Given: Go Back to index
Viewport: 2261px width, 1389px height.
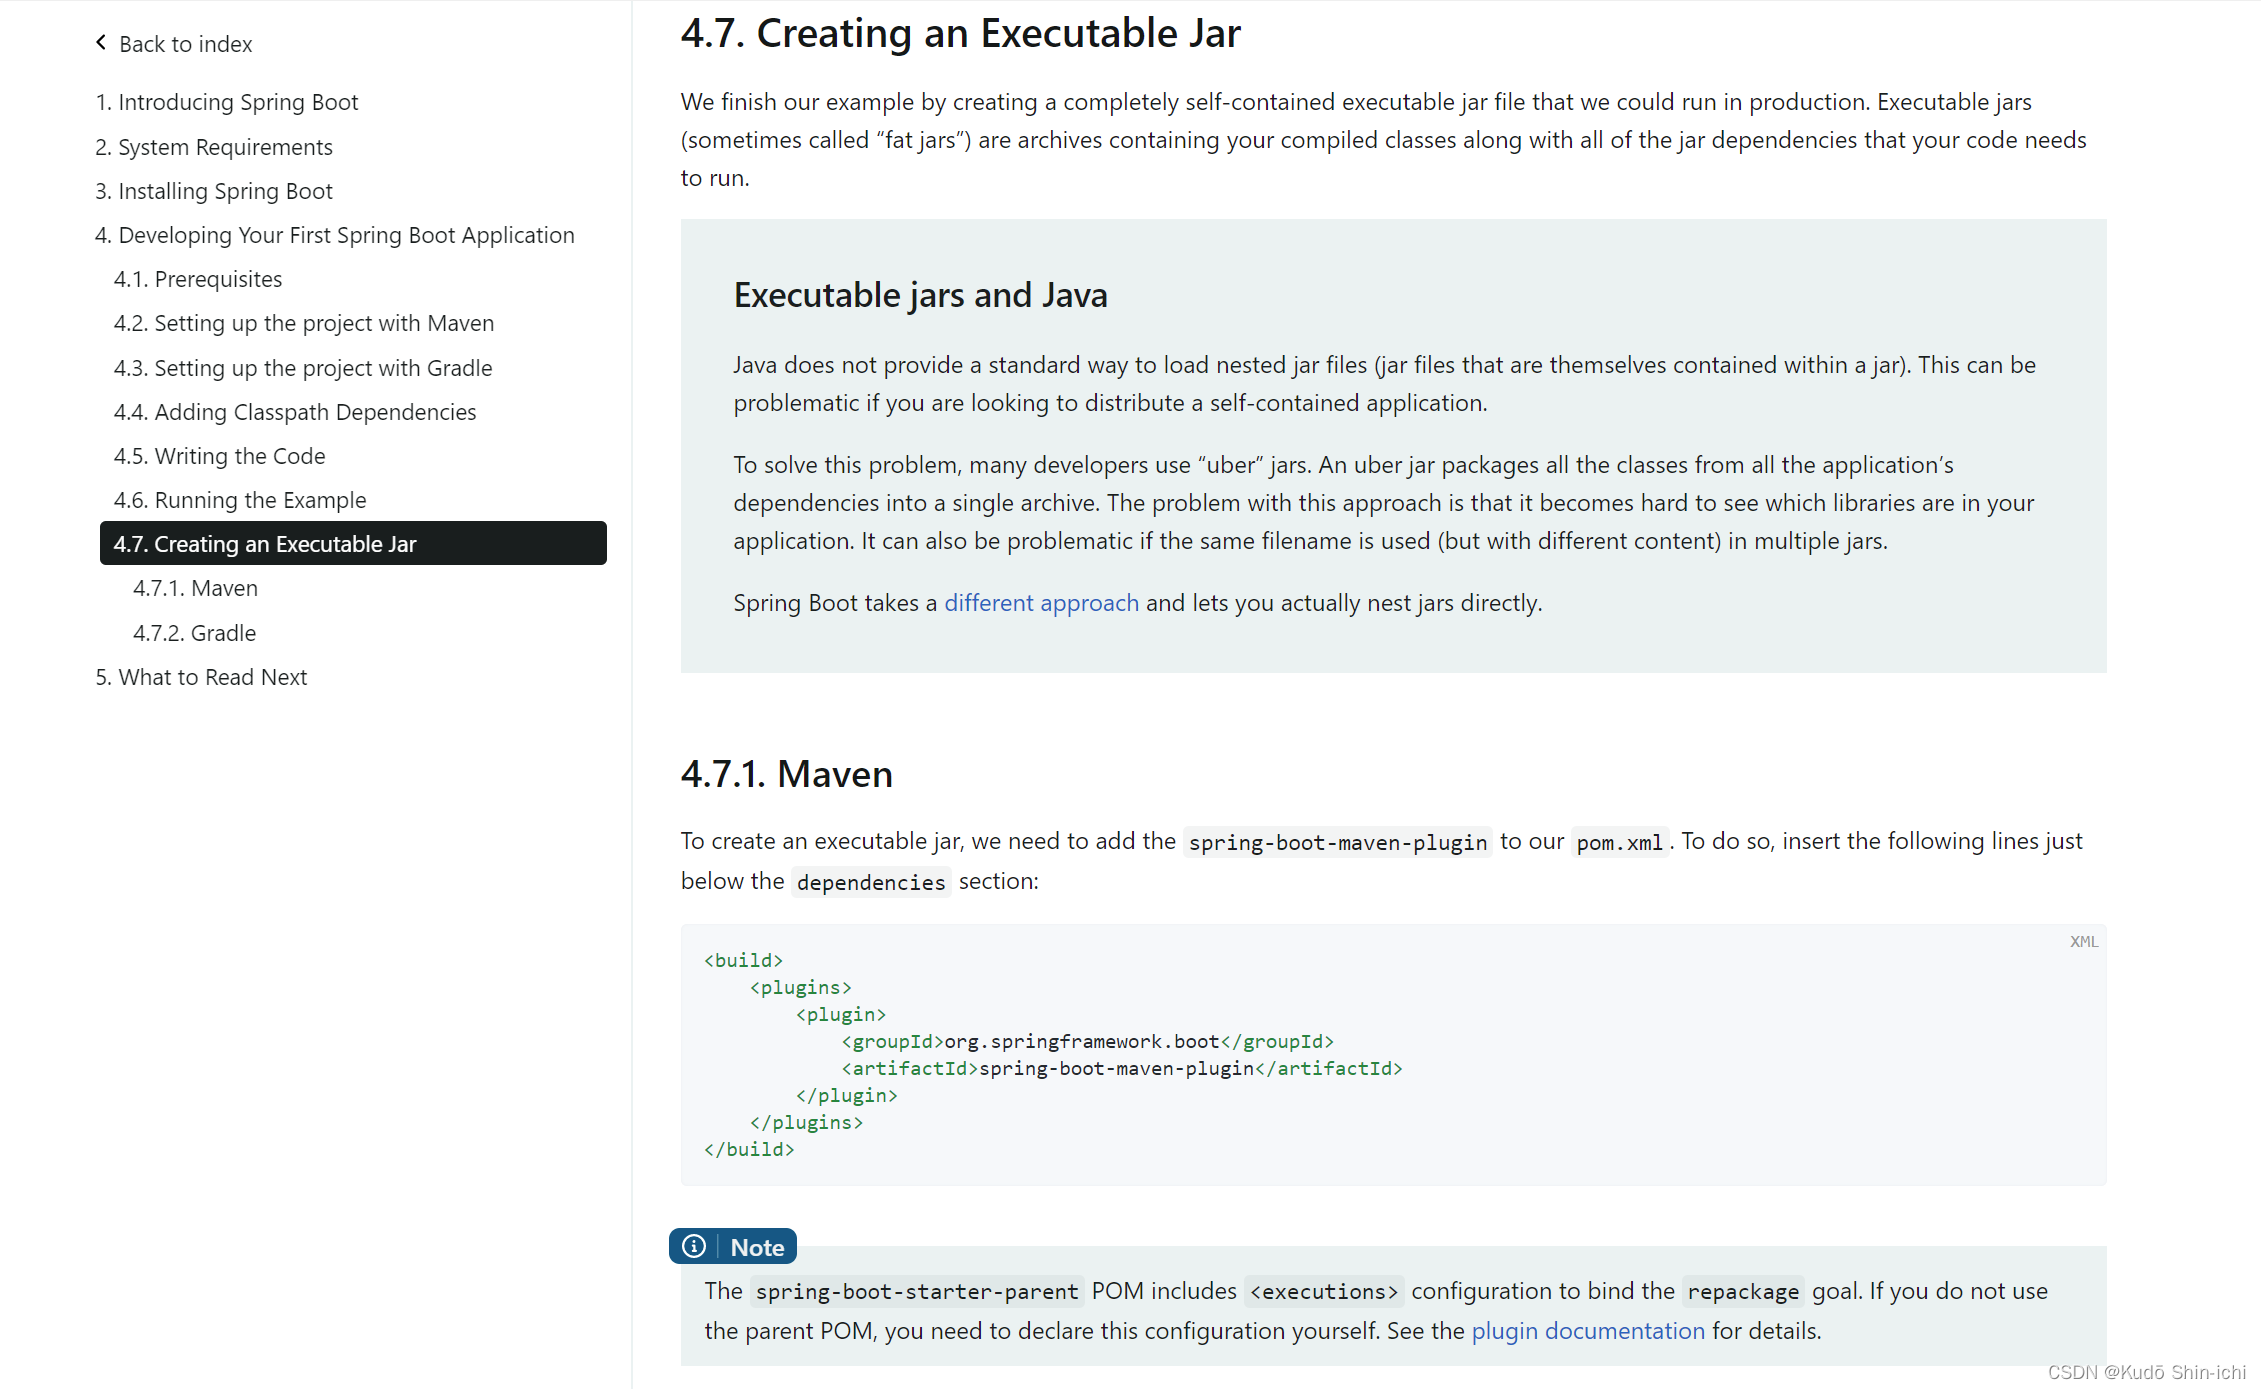Looking at the screenshot, I should (x=185, y=43).
